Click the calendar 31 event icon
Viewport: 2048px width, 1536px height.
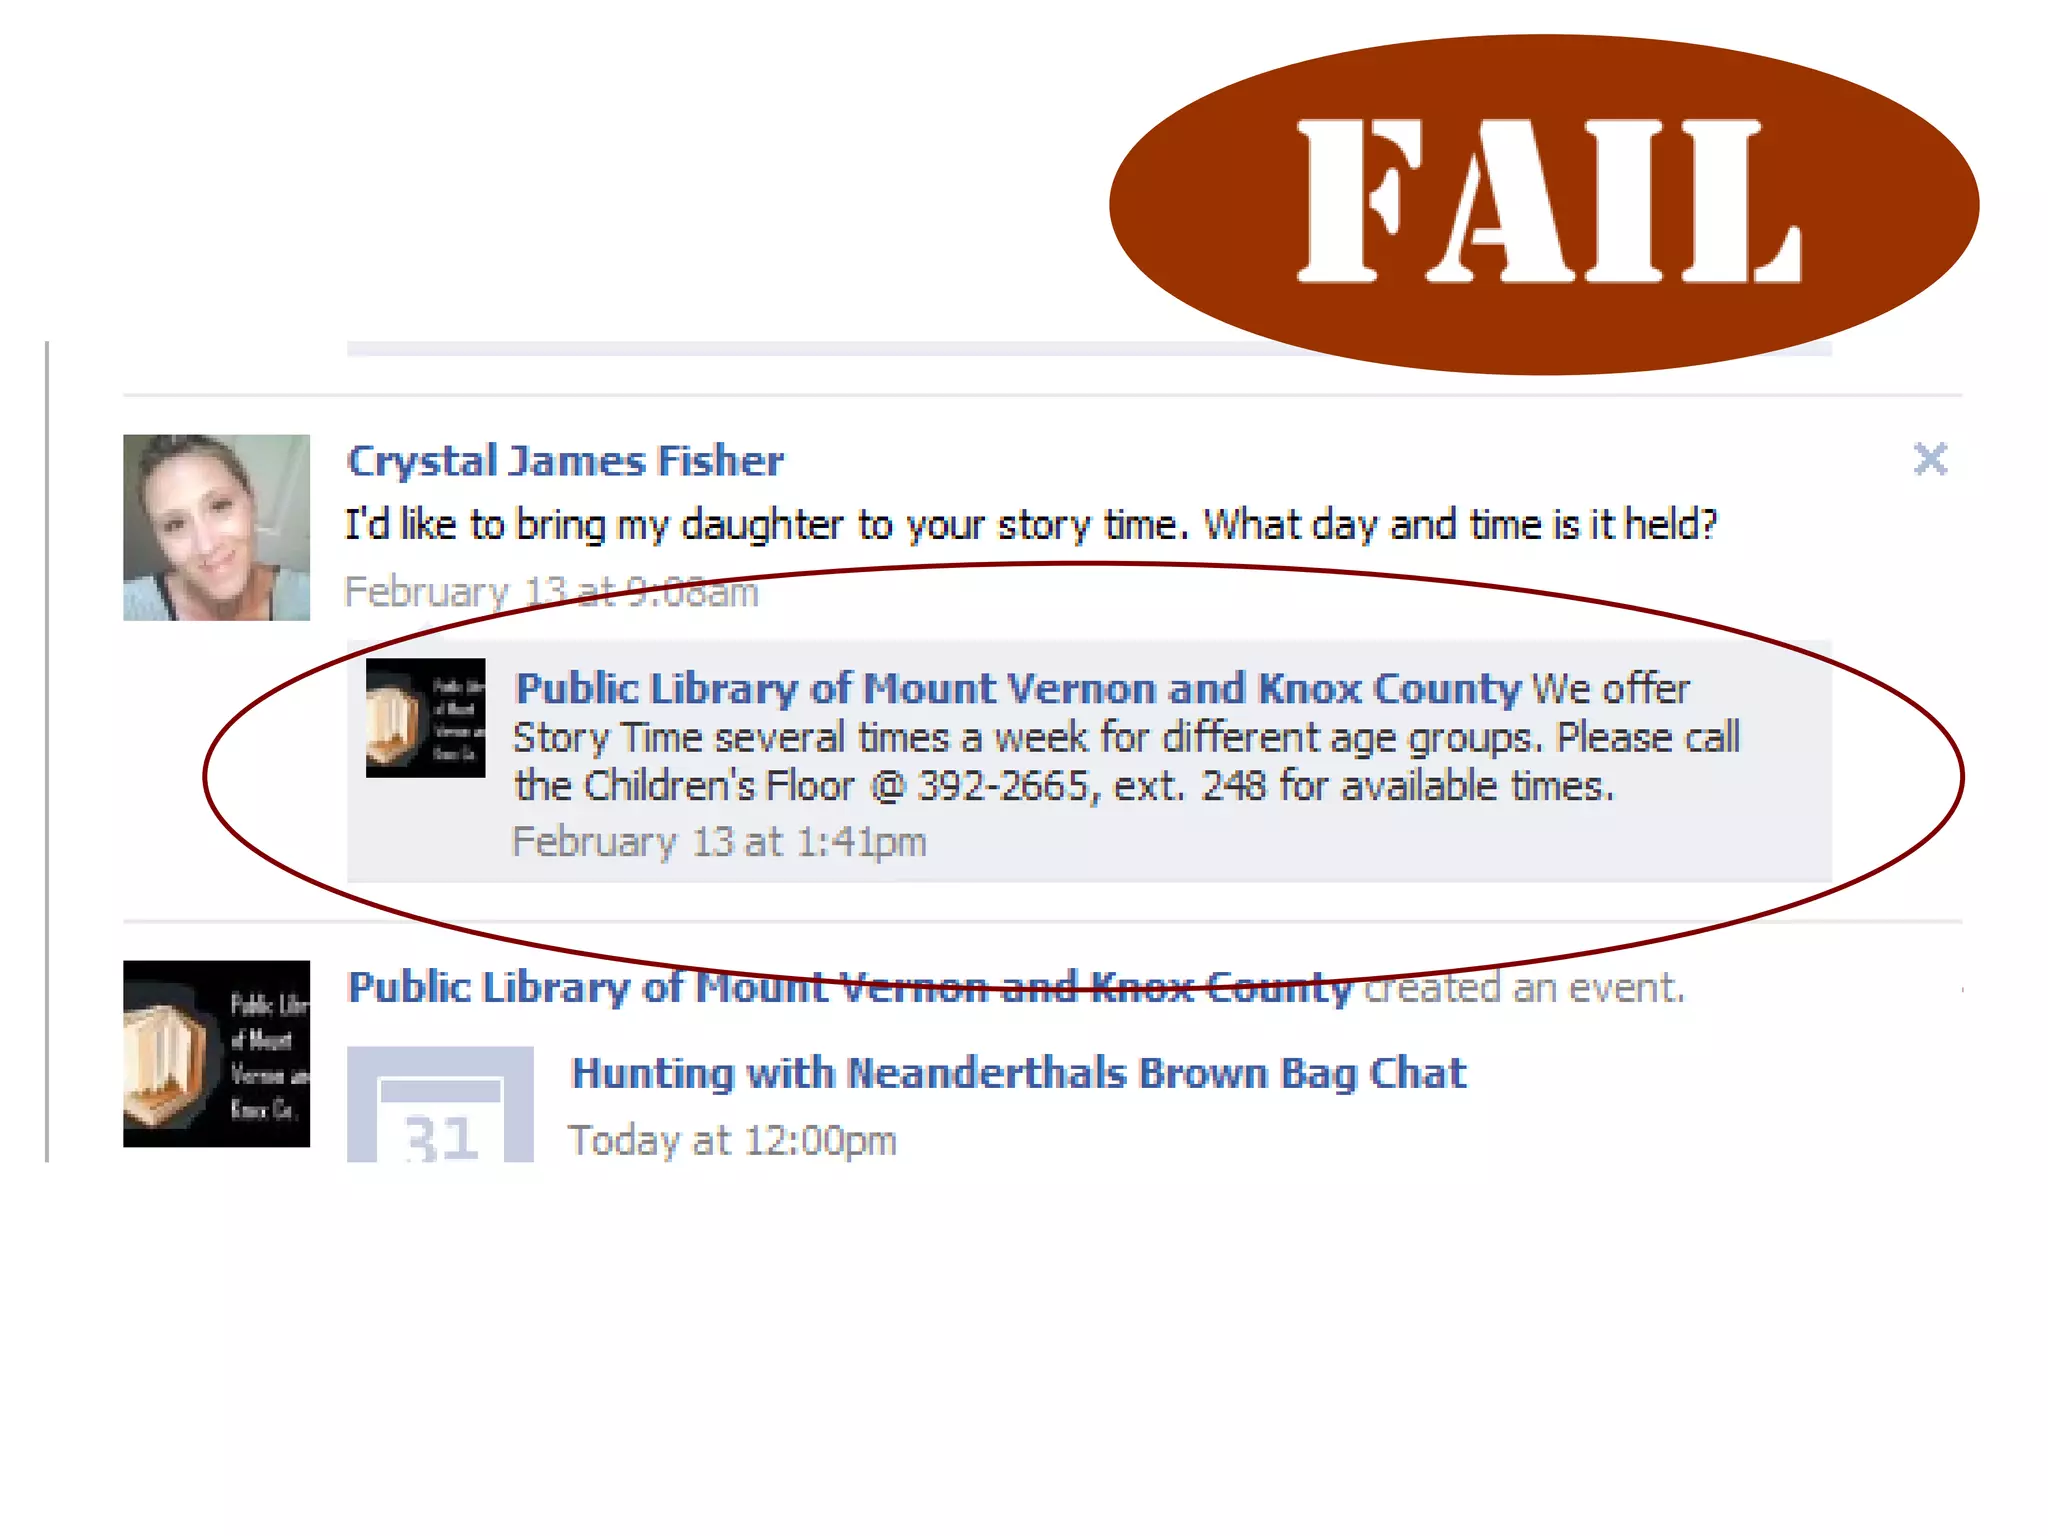pyautogui.click(x=440, y=1104)
